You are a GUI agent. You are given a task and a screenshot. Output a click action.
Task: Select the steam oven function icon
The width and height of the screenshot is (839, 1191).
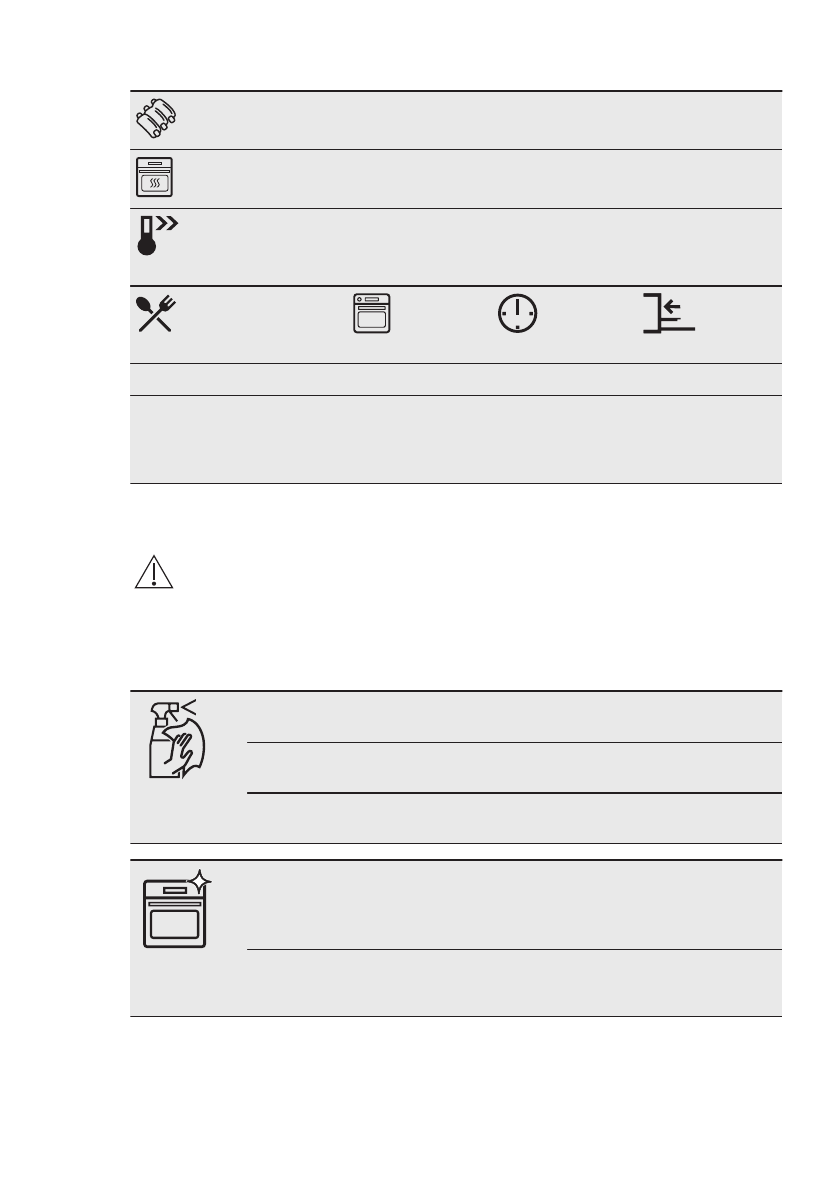click(153, 179)
